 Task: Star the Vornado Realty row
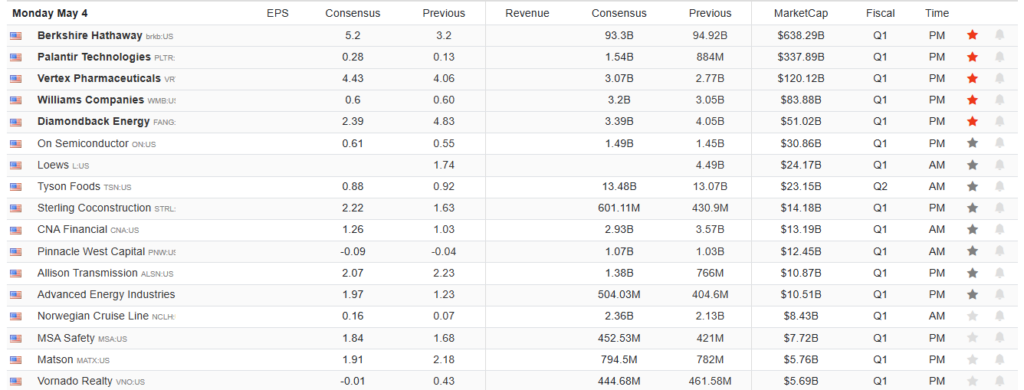point(972,382)
